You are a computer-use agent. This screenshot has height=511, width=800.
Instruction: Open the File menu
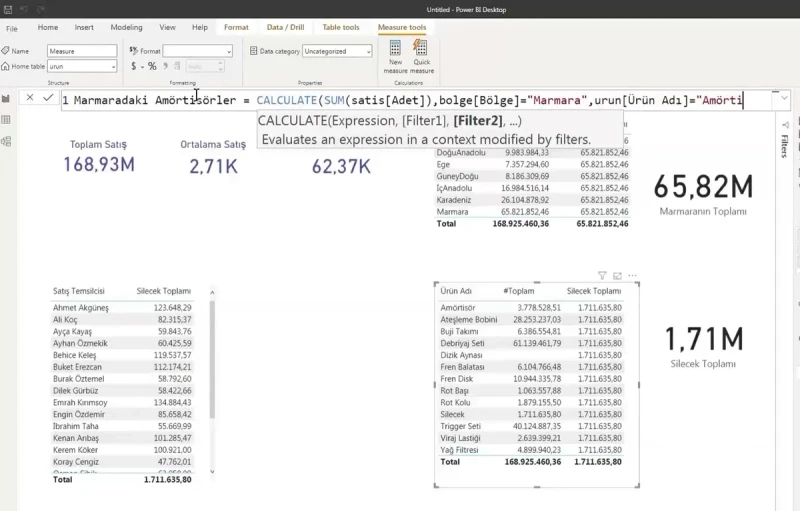(12, 29)
